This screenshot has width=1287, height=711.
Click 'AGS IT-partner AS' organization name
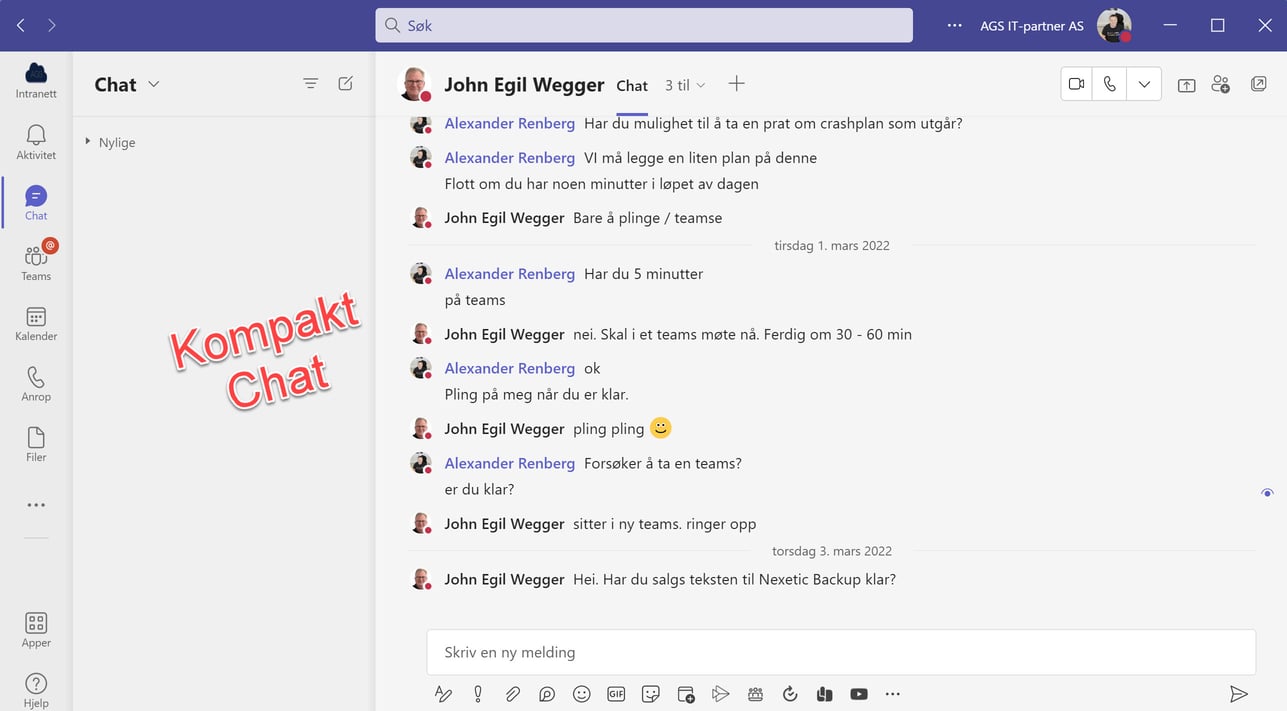1032,26
